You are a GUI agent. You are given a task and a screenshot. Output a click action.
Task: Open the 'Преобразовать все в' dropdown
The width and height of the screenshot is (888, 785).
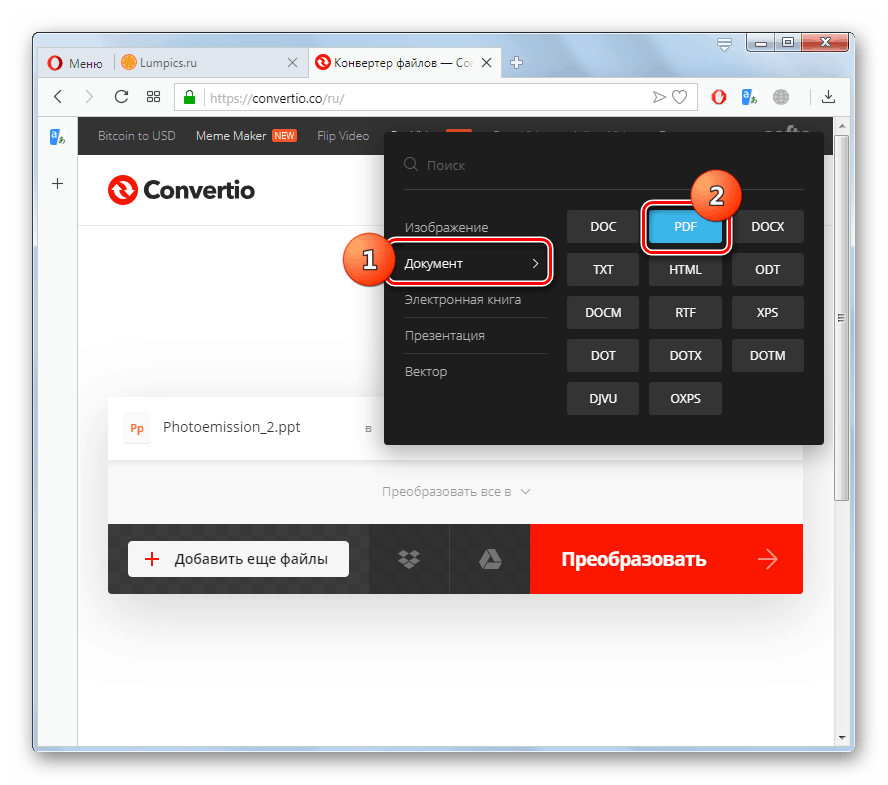[x=455, y=491]
